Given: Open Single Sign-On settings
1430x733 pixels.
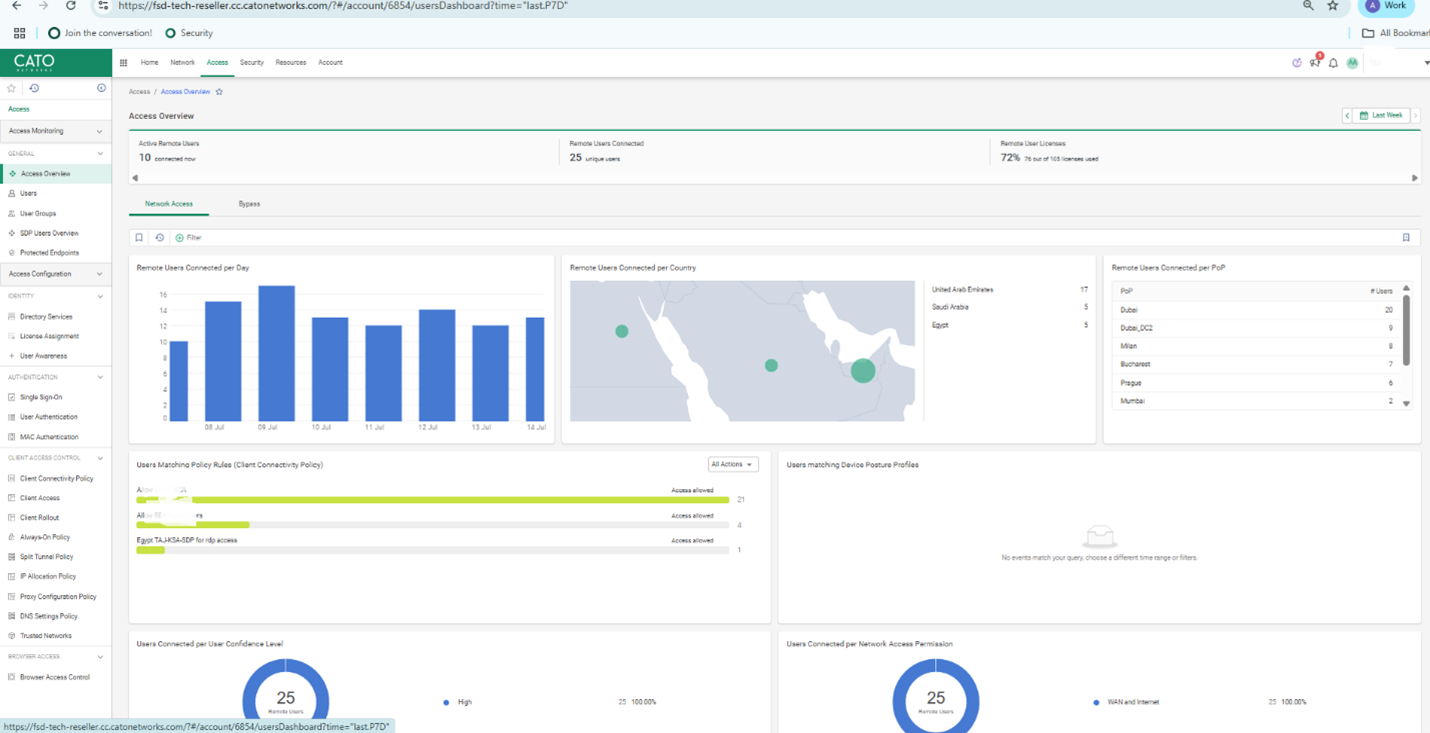Looking at the screenshot, I should (41, 398).
